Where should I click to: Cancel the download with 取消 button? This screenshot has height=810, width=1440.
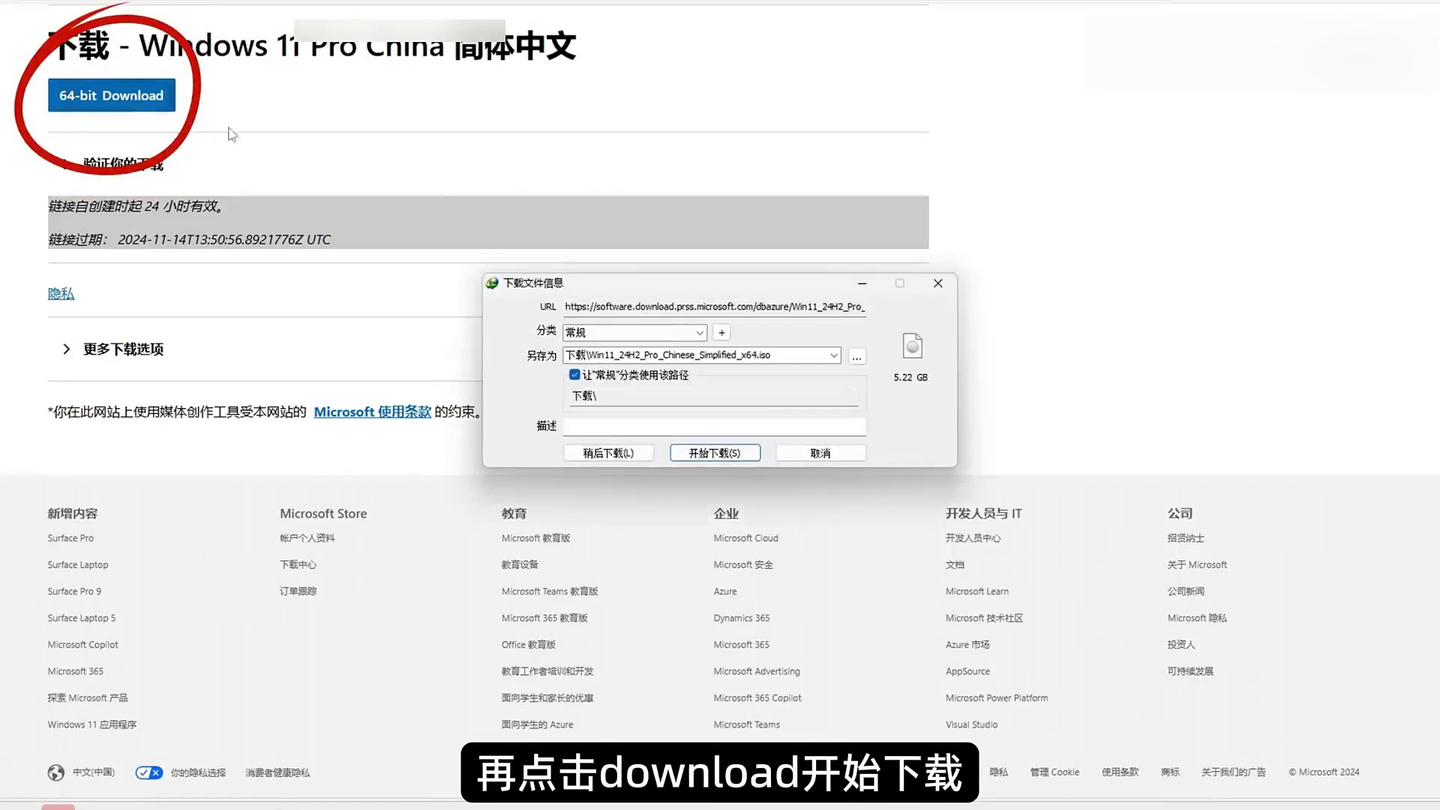coord(821,453)
